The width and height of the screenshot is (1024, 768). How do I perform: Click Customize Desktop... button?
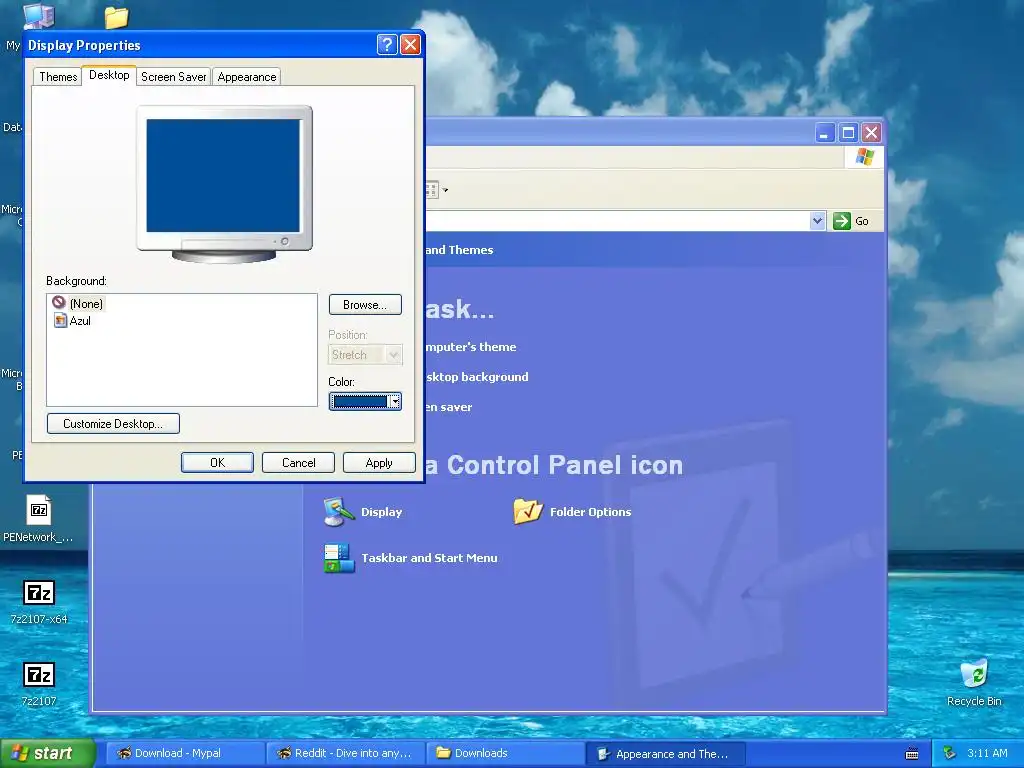[113, 424]
